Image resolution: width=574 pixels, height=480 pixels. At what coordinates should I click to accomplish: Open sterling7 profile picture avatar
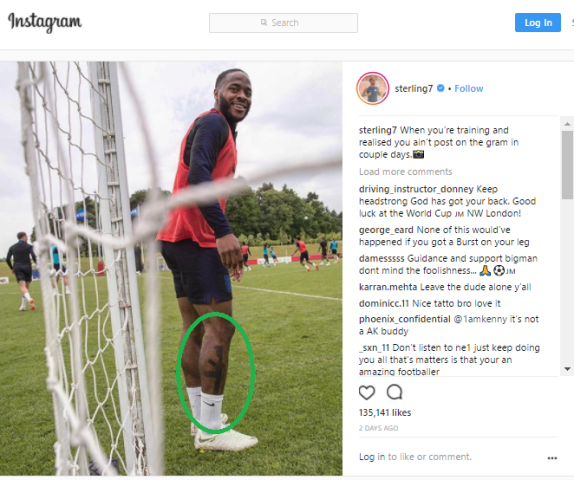click(x=373, y=88)
